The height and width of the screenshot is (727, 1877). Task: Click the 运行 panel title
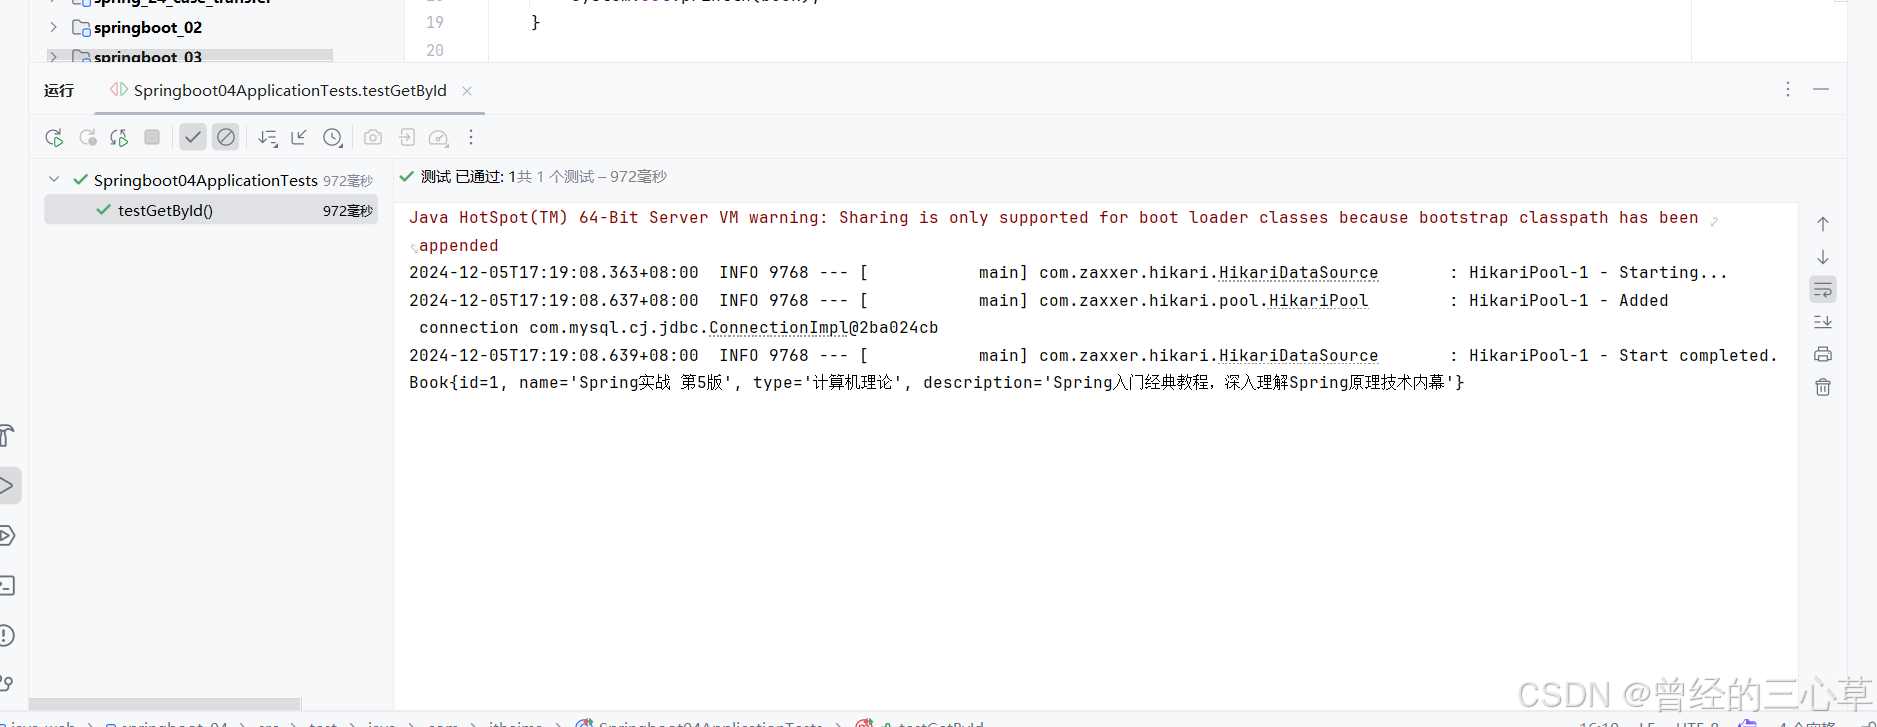pos(59,91)
